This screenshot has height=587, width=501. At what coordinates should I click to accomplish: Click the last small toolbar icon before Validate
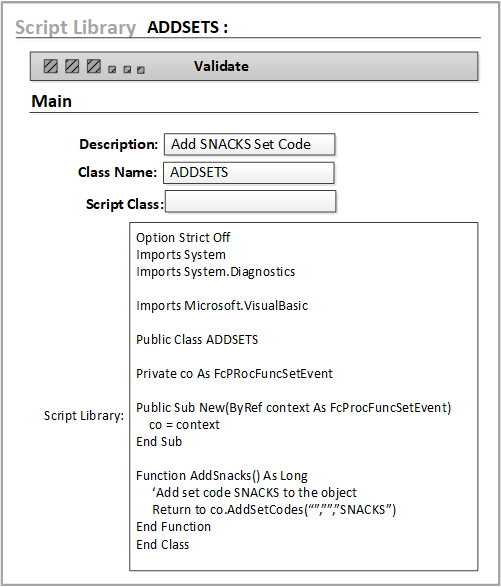pyautogui.click(x=141, y=70)
